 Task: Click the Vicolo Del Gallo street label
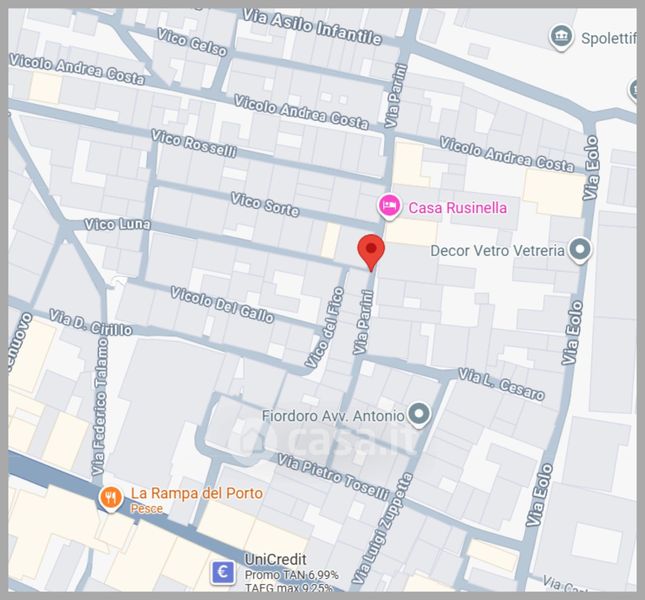[222, 304]
